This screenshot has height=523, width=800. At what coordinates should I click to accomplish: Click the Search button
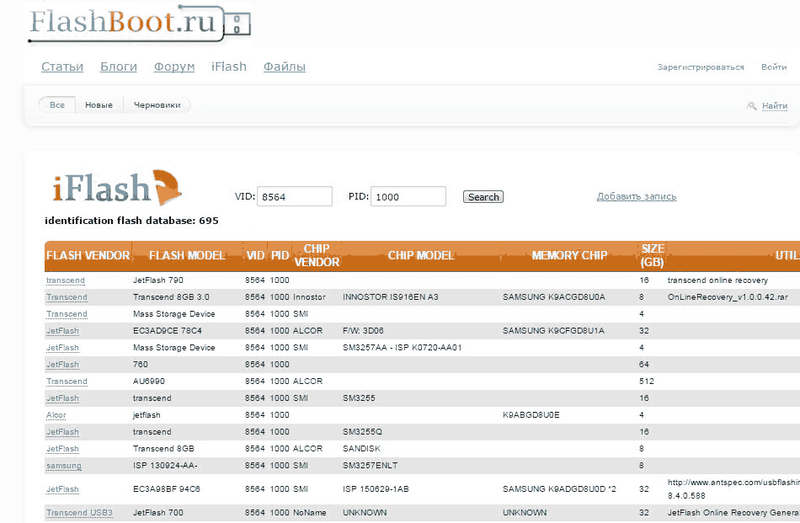point(483,197)
